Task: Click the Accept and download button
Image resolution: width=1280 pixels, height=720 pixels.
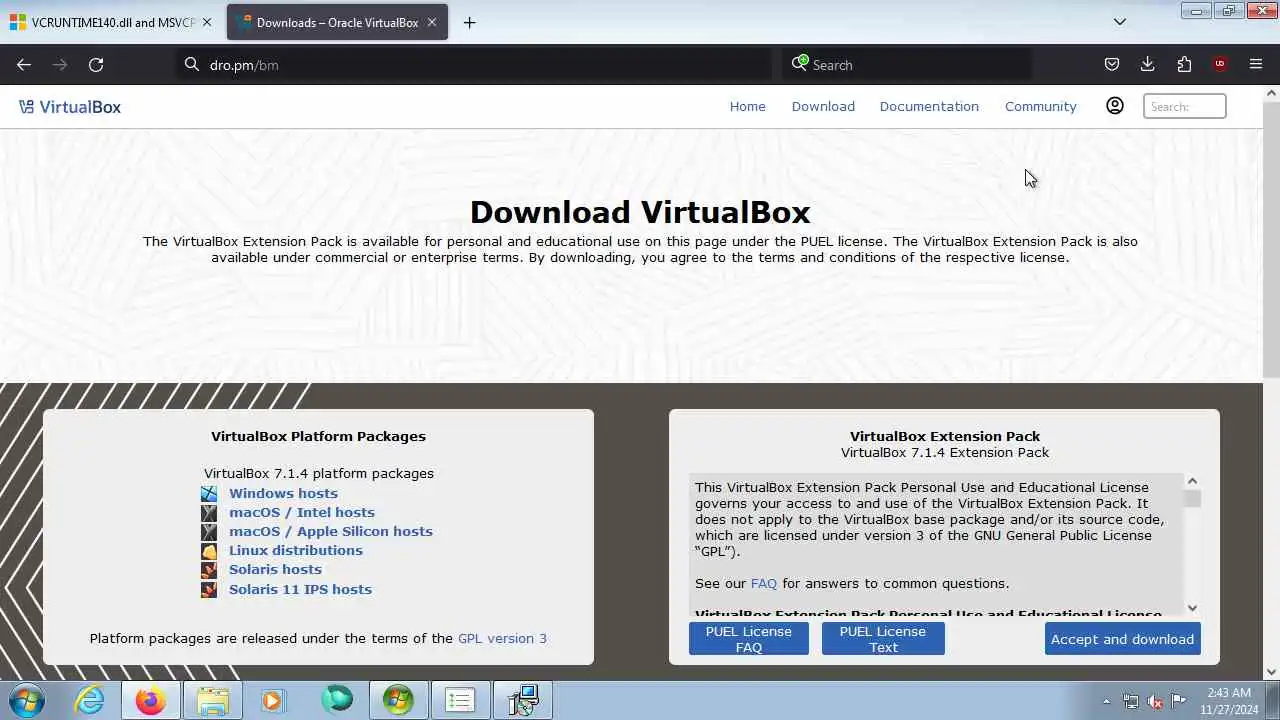Action: (1122, 639)
